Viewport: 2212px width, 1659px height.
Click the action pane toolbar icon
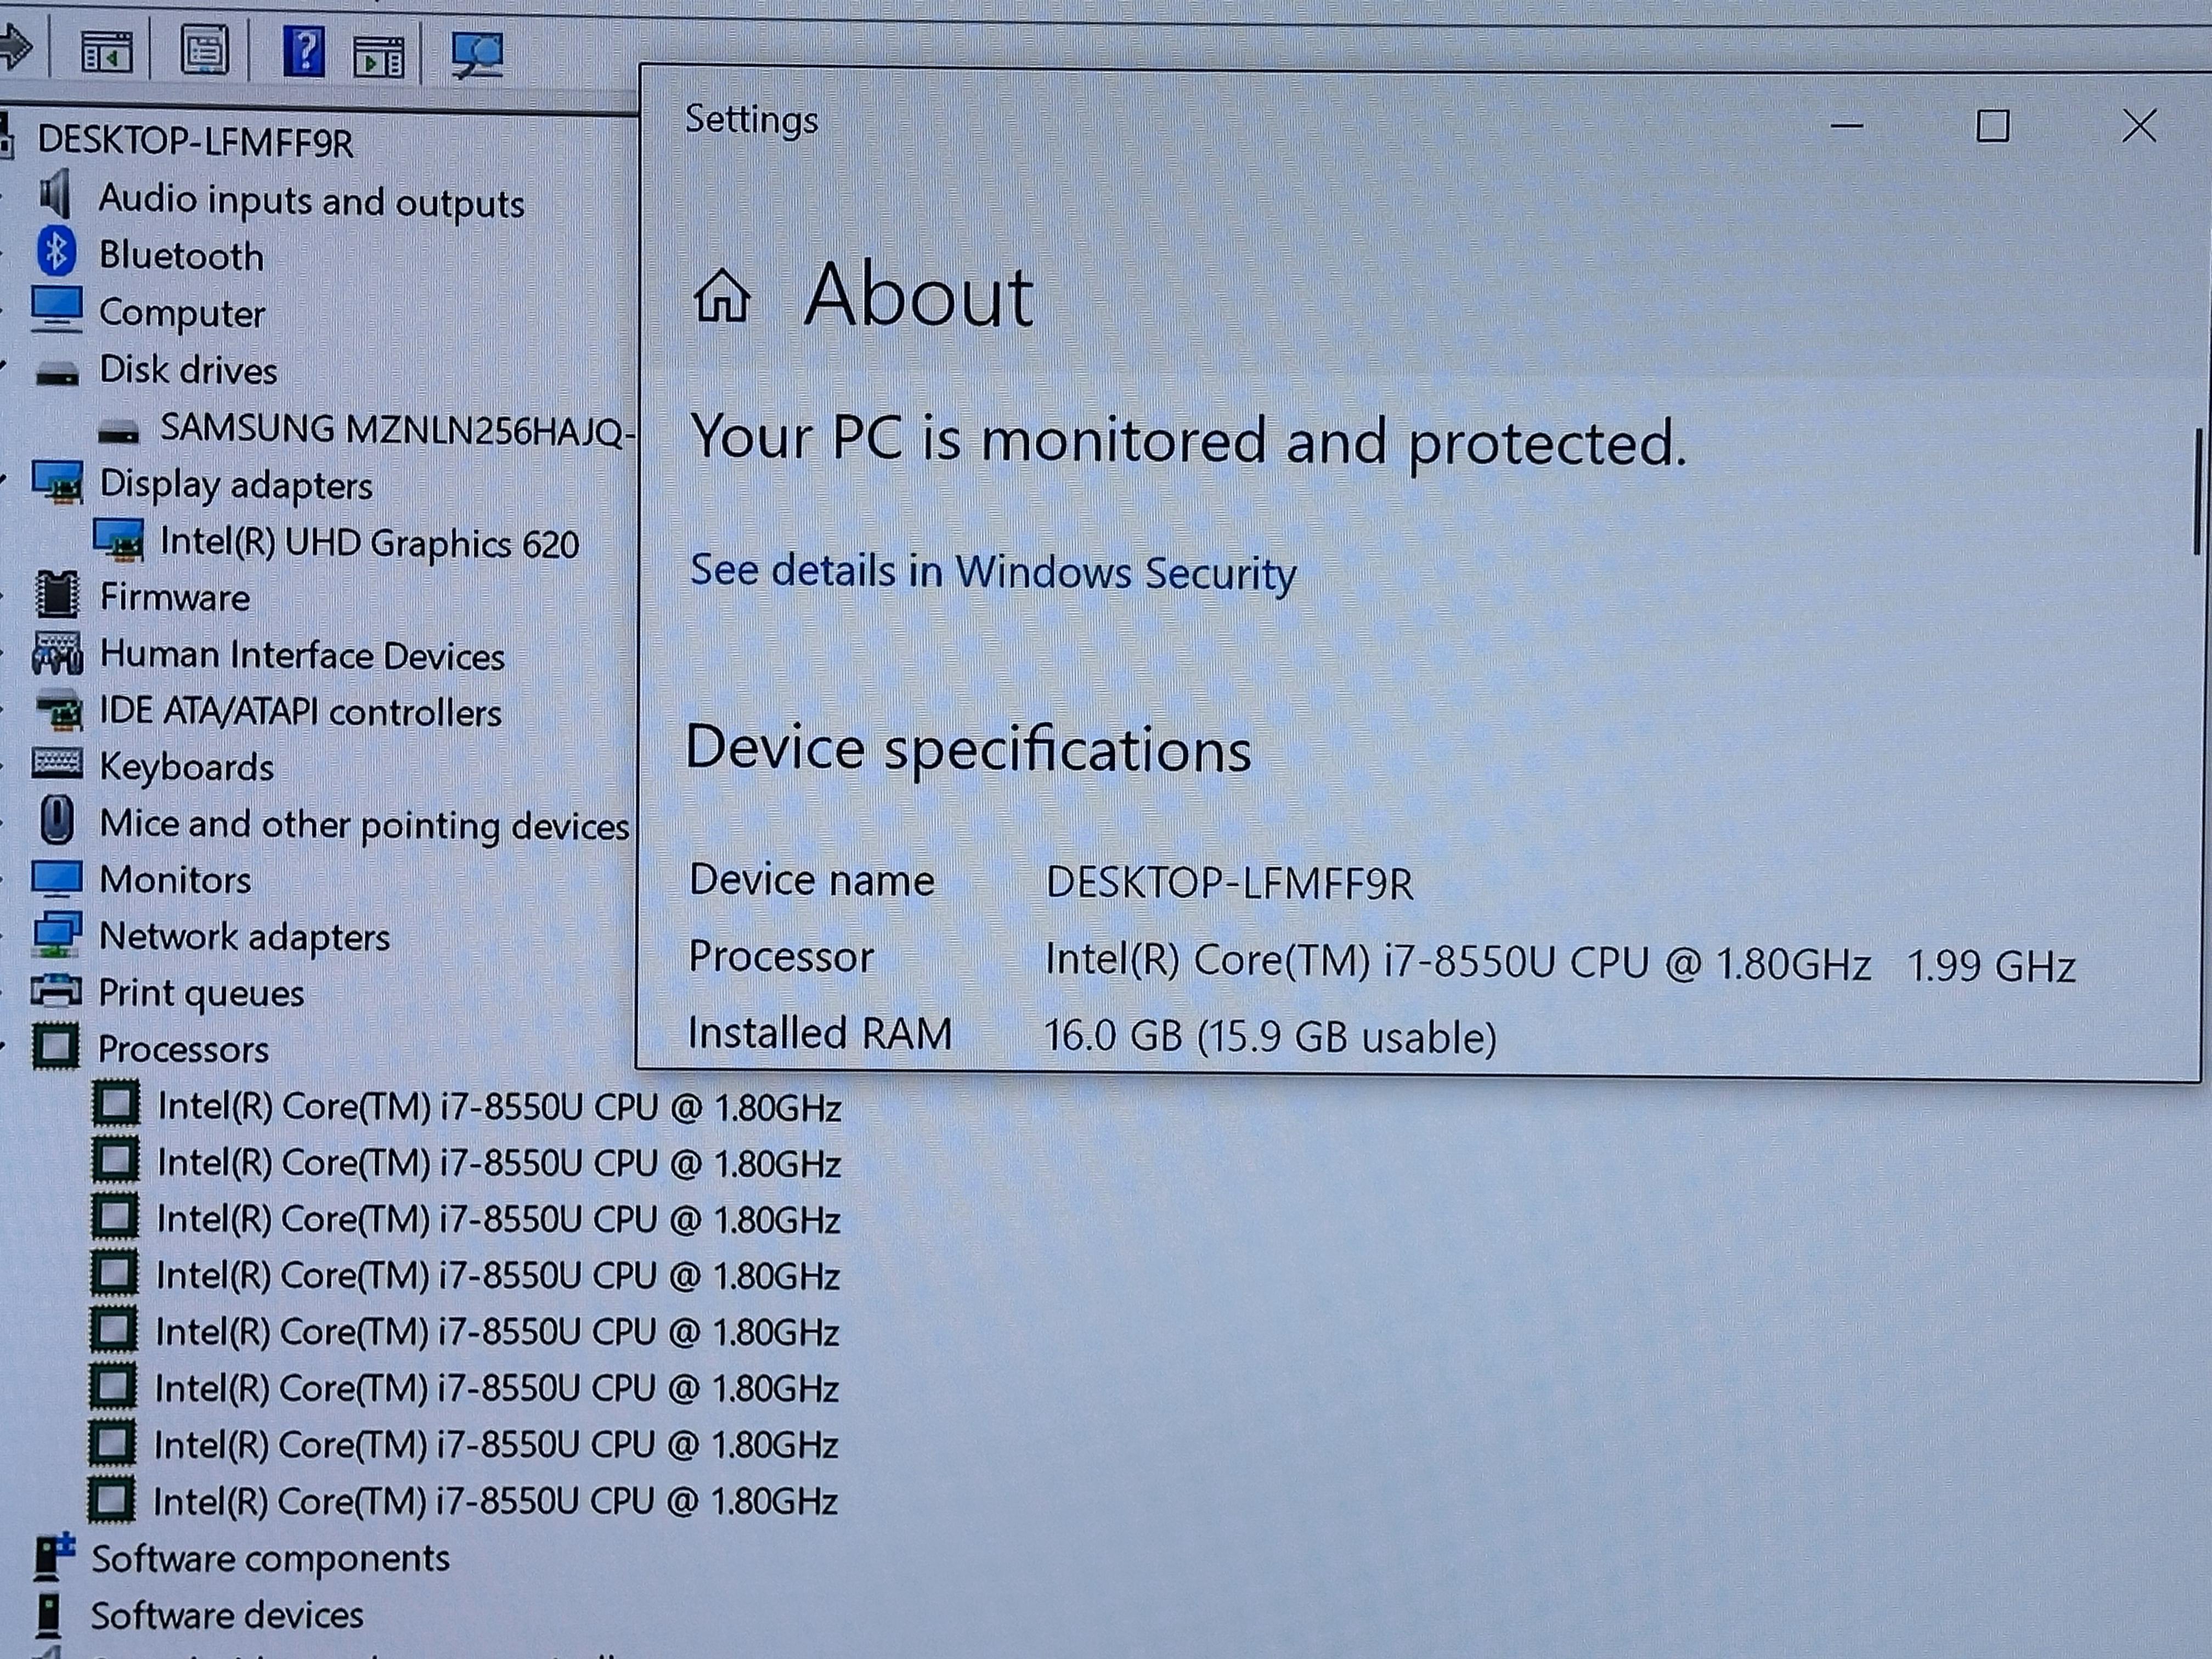click(379, 56)
